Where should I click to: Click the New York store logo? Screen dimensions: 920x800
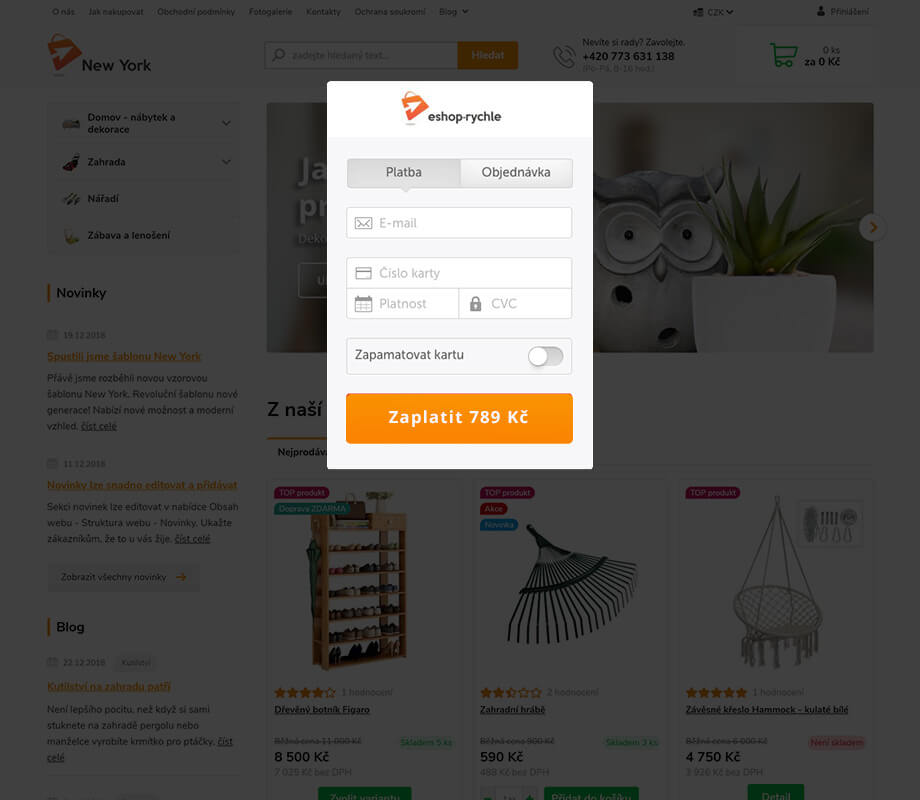[x=99, y=55]
